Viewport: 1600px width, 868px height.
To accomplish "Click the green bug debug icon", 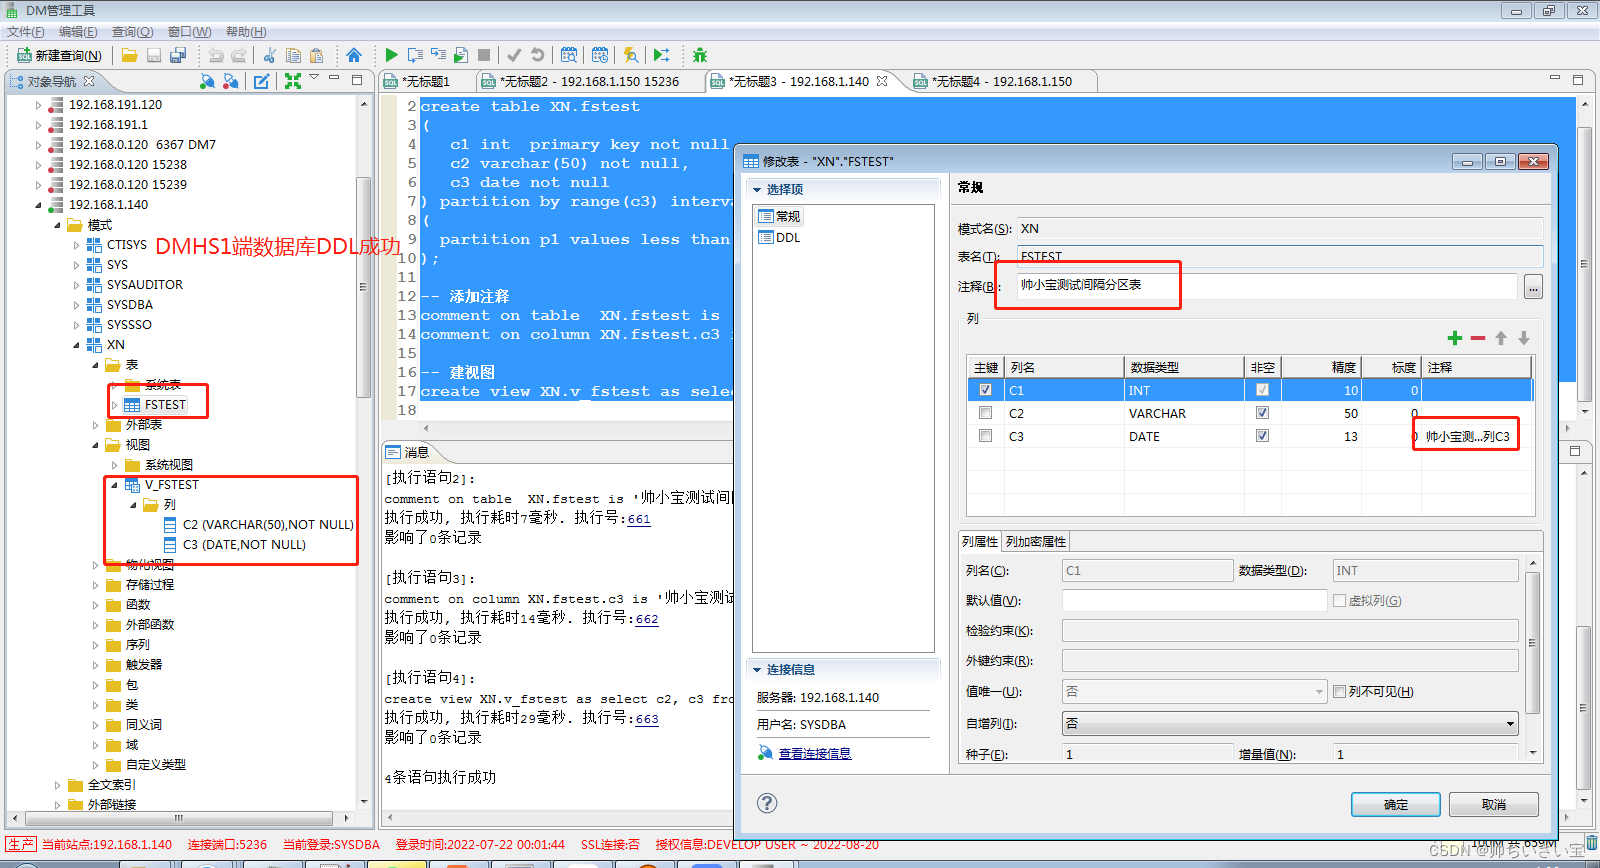I will (699, 55).
